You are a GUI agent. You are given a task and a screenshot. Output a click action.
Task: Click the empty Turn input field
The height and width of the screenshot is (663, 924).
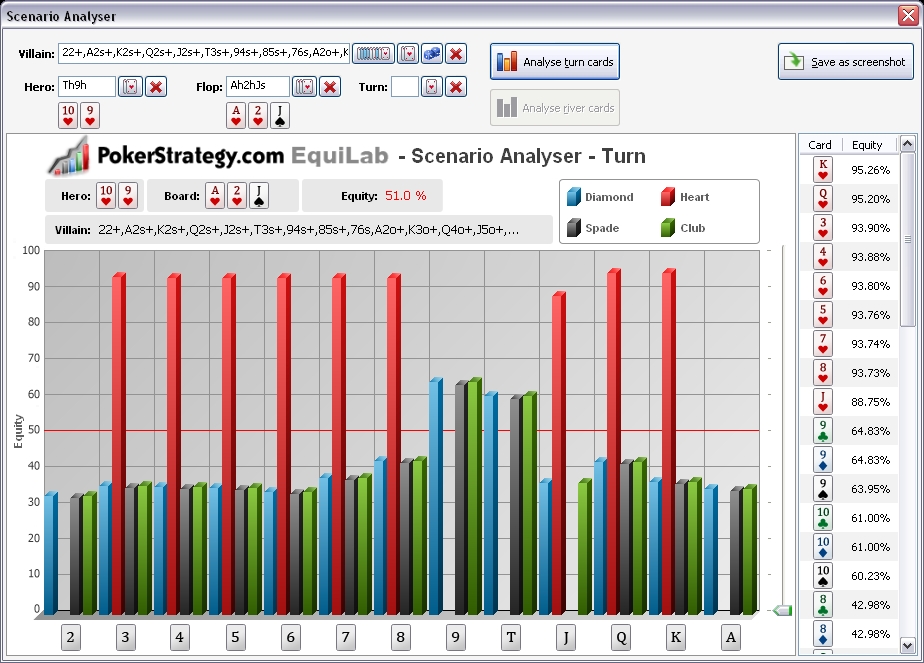[x=404, y=87]
